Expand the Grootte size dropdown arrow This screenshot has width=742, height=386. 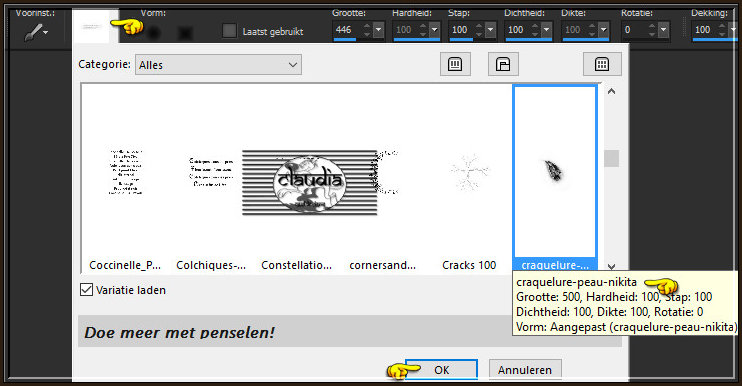pyautogui.click(x=379, y=30)
